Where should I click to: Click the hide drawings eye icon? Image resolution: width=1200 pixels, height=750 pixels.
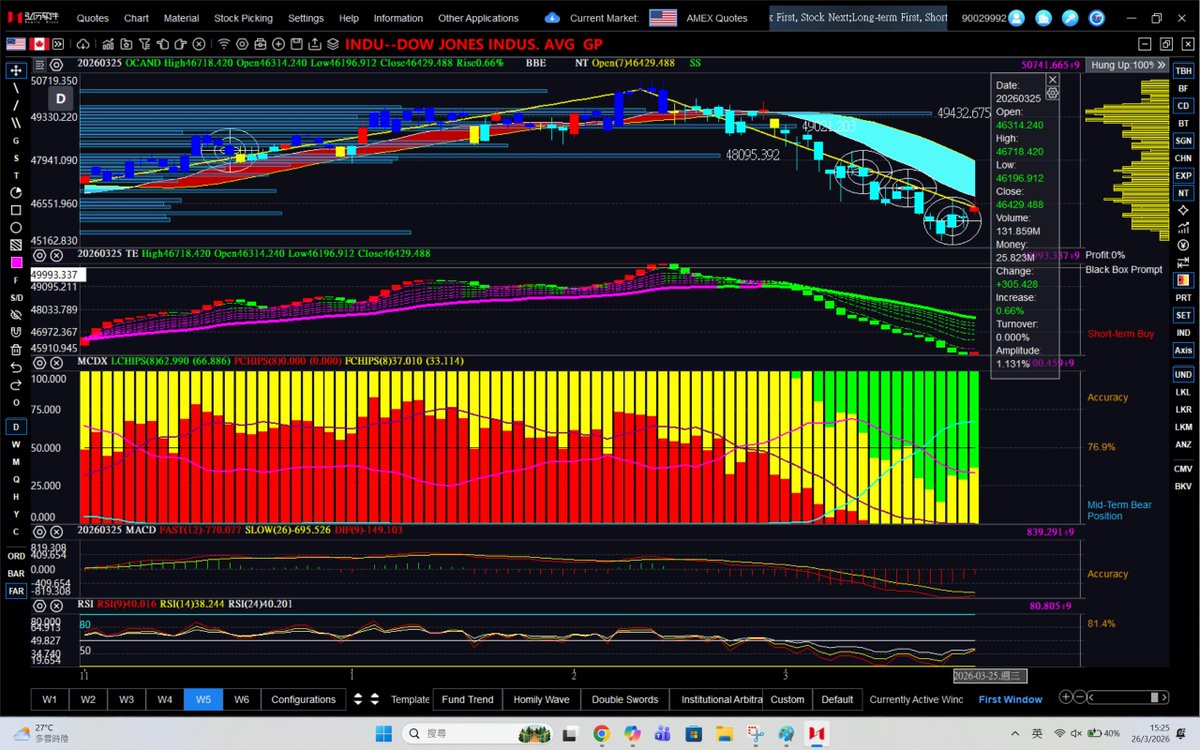click(x=16, y=315)
